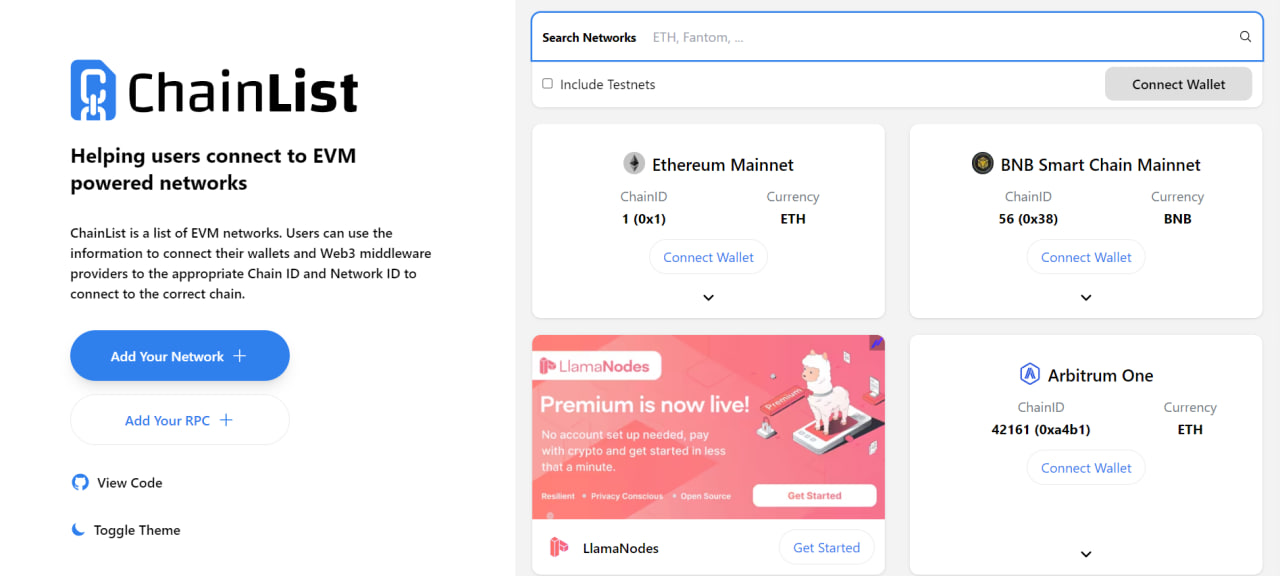This screenshot has width=1280, height=576.
Task: Click the LlamaNodes logo icon
Action: click(x=559, y=547)
